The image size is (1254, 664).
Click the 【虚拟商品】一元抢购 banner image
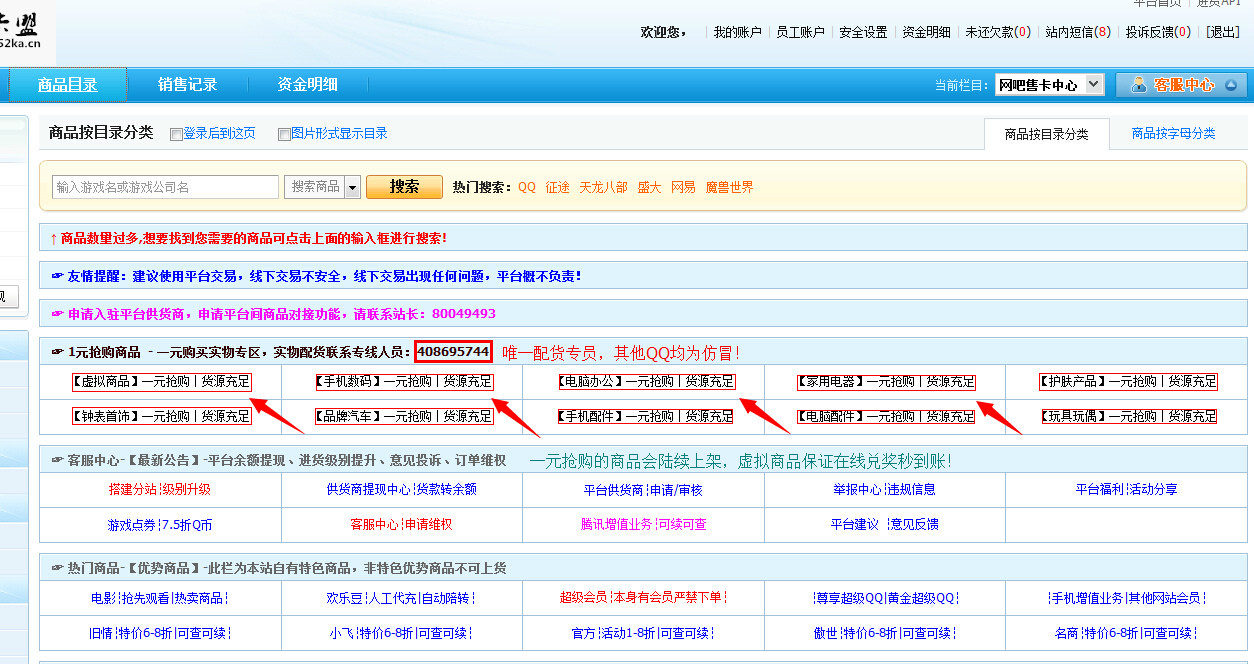pos(160,381)
